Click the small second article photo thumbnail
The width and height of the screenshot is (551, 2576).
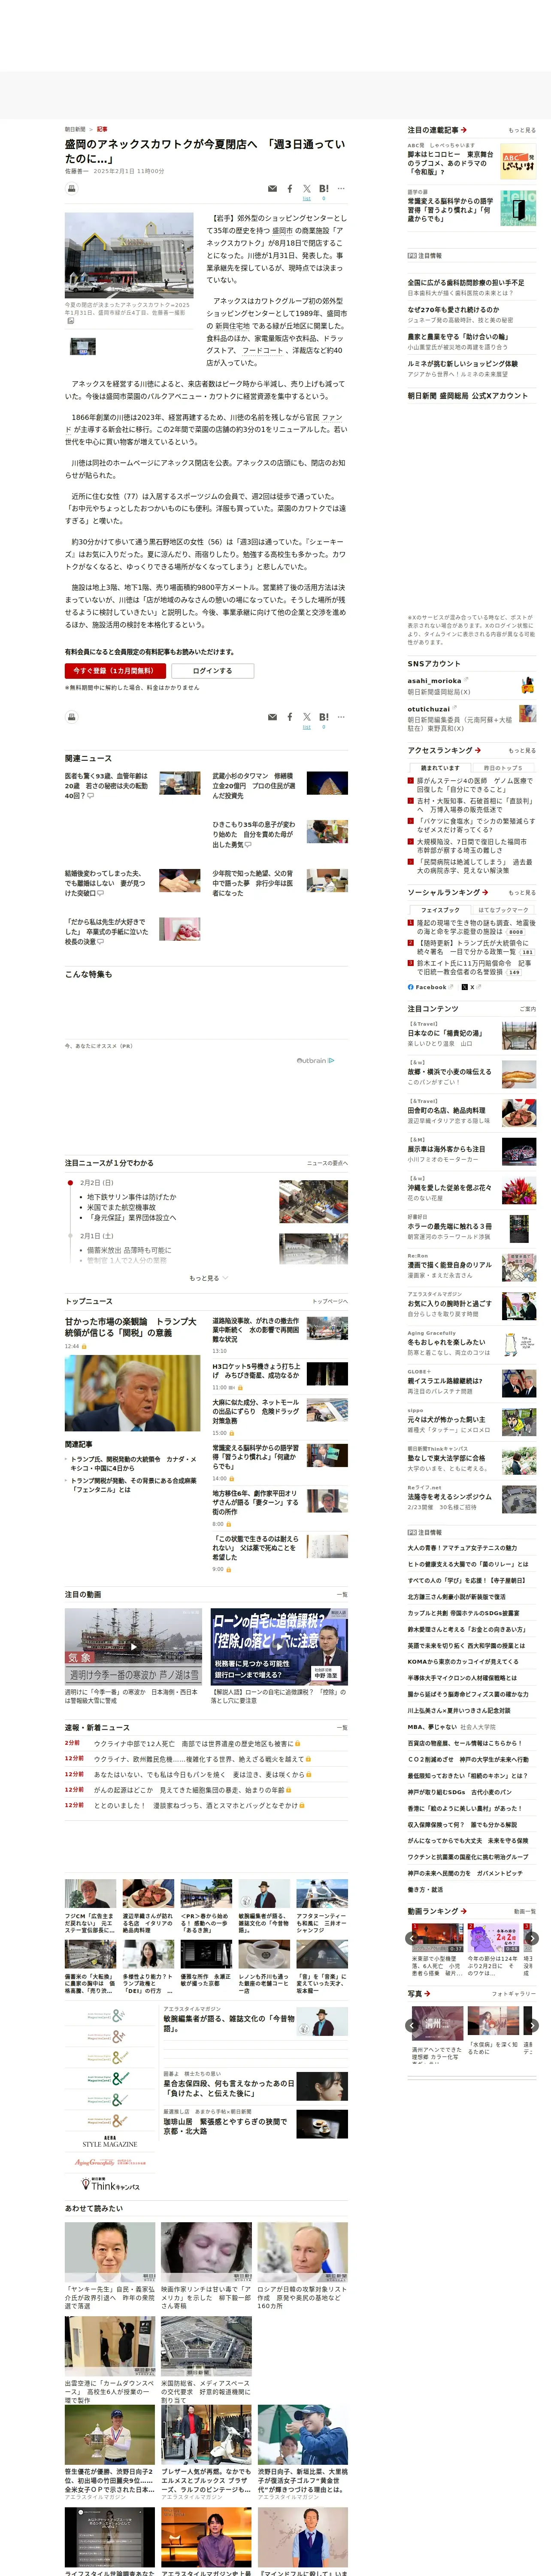click(83, 347)
